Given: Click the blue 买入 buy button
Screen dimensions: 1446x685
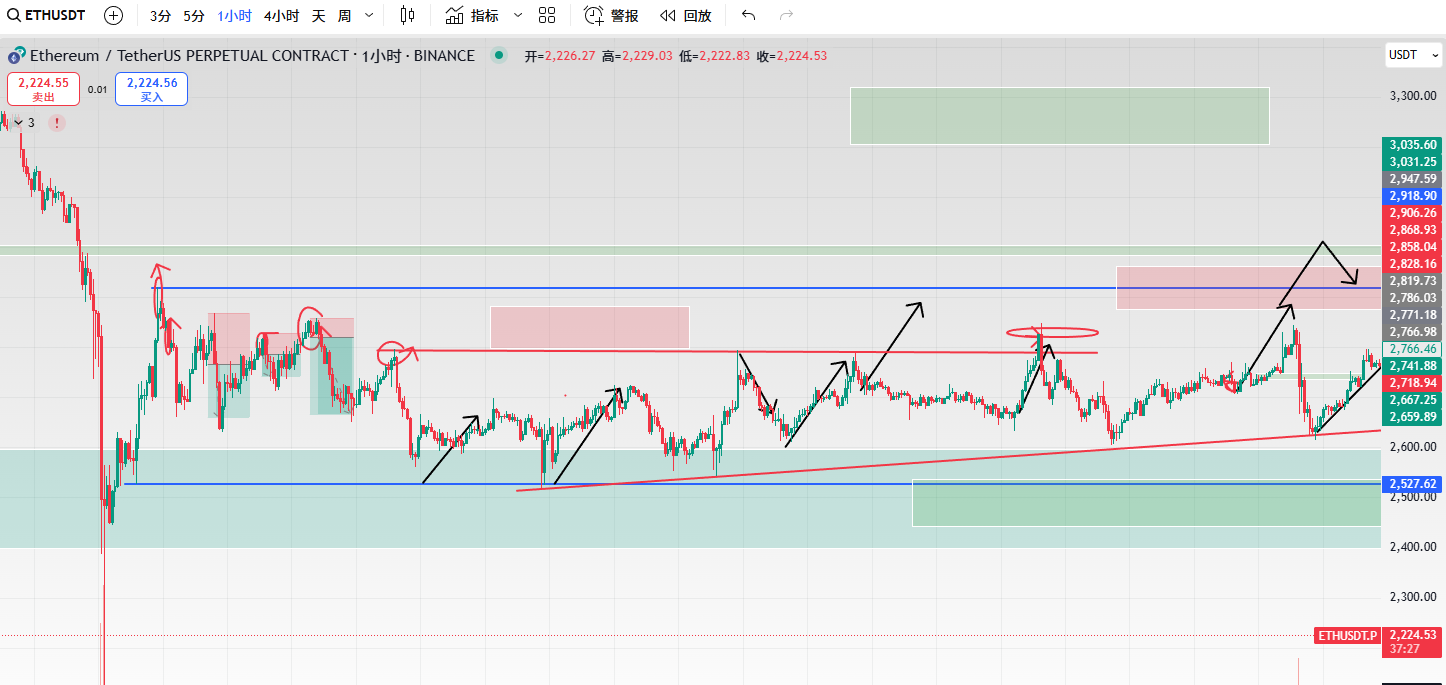Looking at the screenshot, I should 151,89.
